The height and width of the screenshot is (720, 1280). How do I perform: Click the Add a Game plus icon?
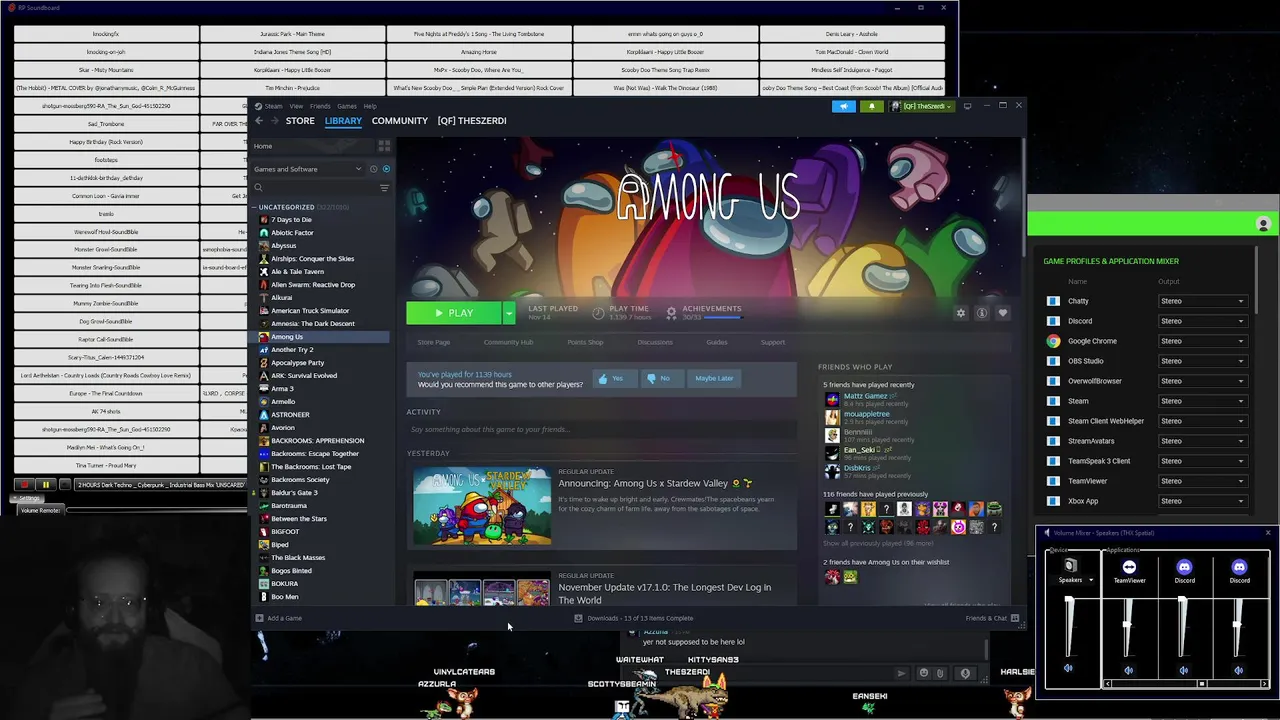pyautogui.click(x=259, y=618)
